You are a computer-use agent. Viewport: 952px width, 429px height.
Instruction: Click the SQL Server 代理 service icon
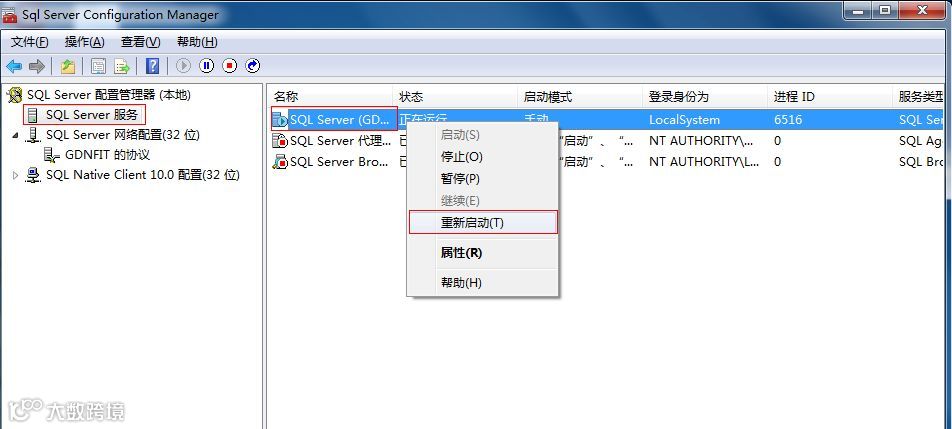(x=280, y=141)
